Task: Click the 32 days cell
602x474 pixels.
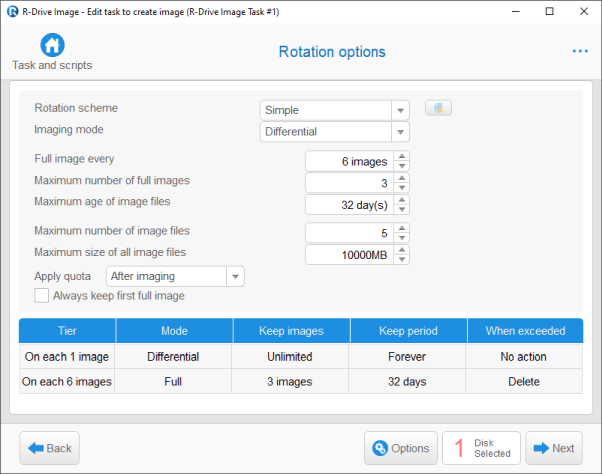Action: pos(407,382)
